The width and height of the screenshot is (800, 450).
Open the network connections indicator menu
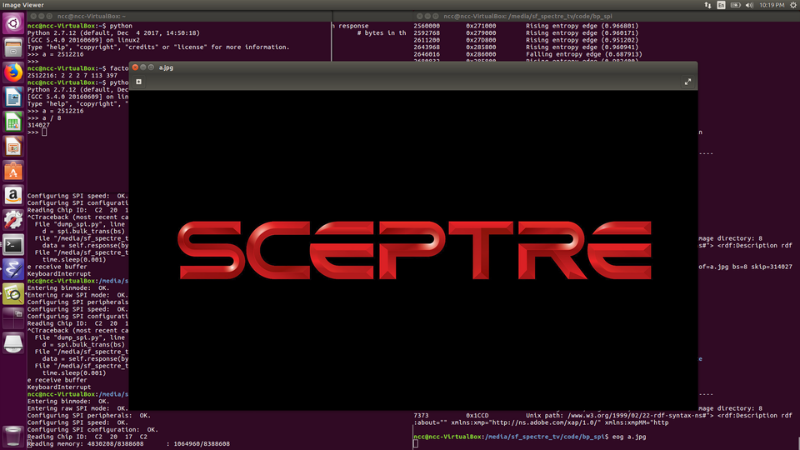[708, 5]
